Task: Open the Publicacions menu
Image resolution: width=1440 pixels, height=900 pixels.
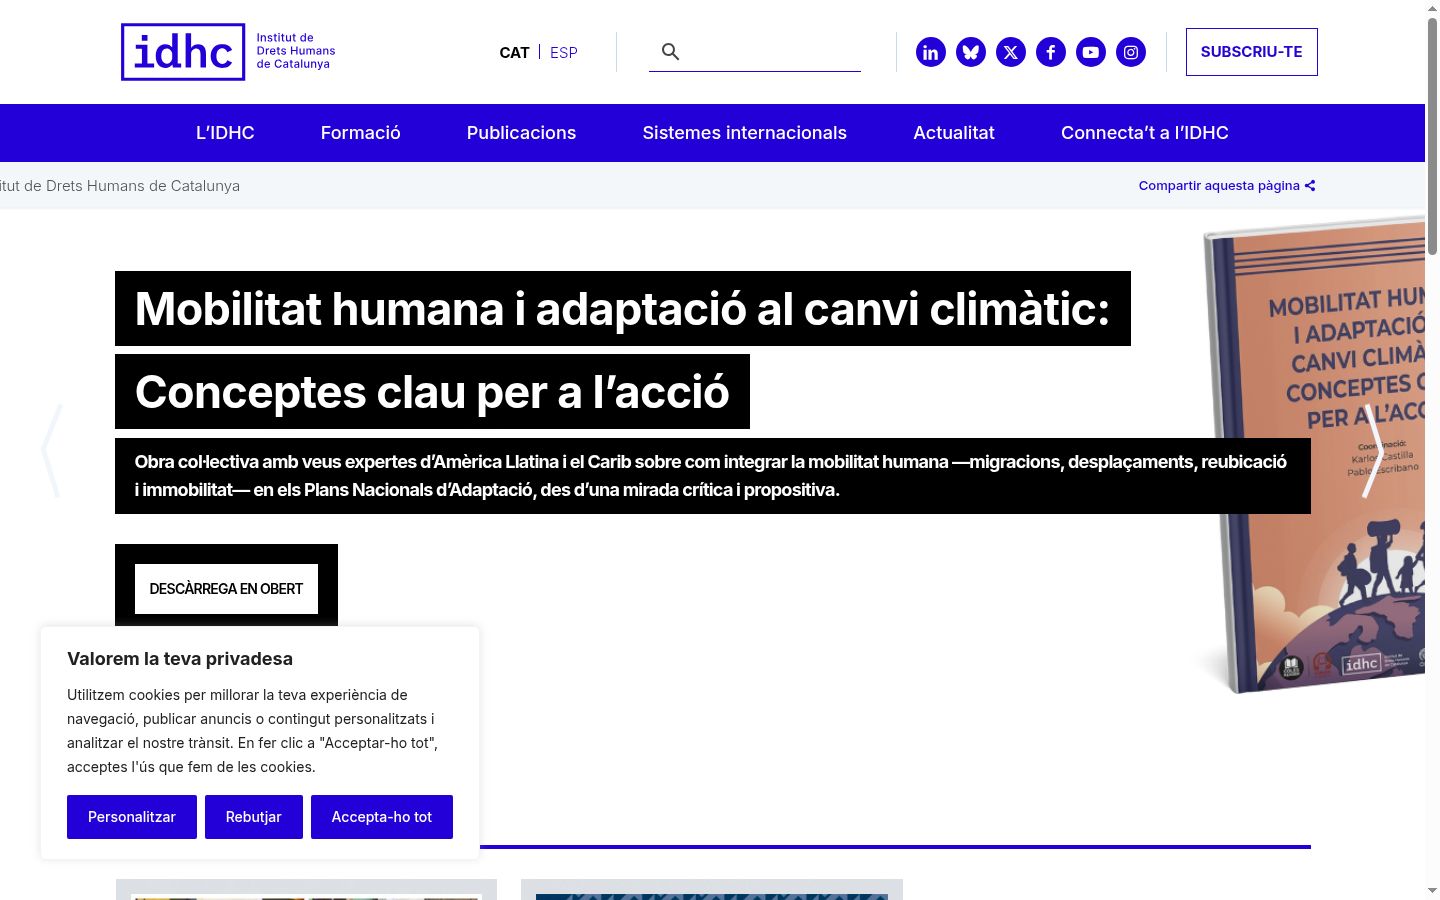Action: point(521,133)
